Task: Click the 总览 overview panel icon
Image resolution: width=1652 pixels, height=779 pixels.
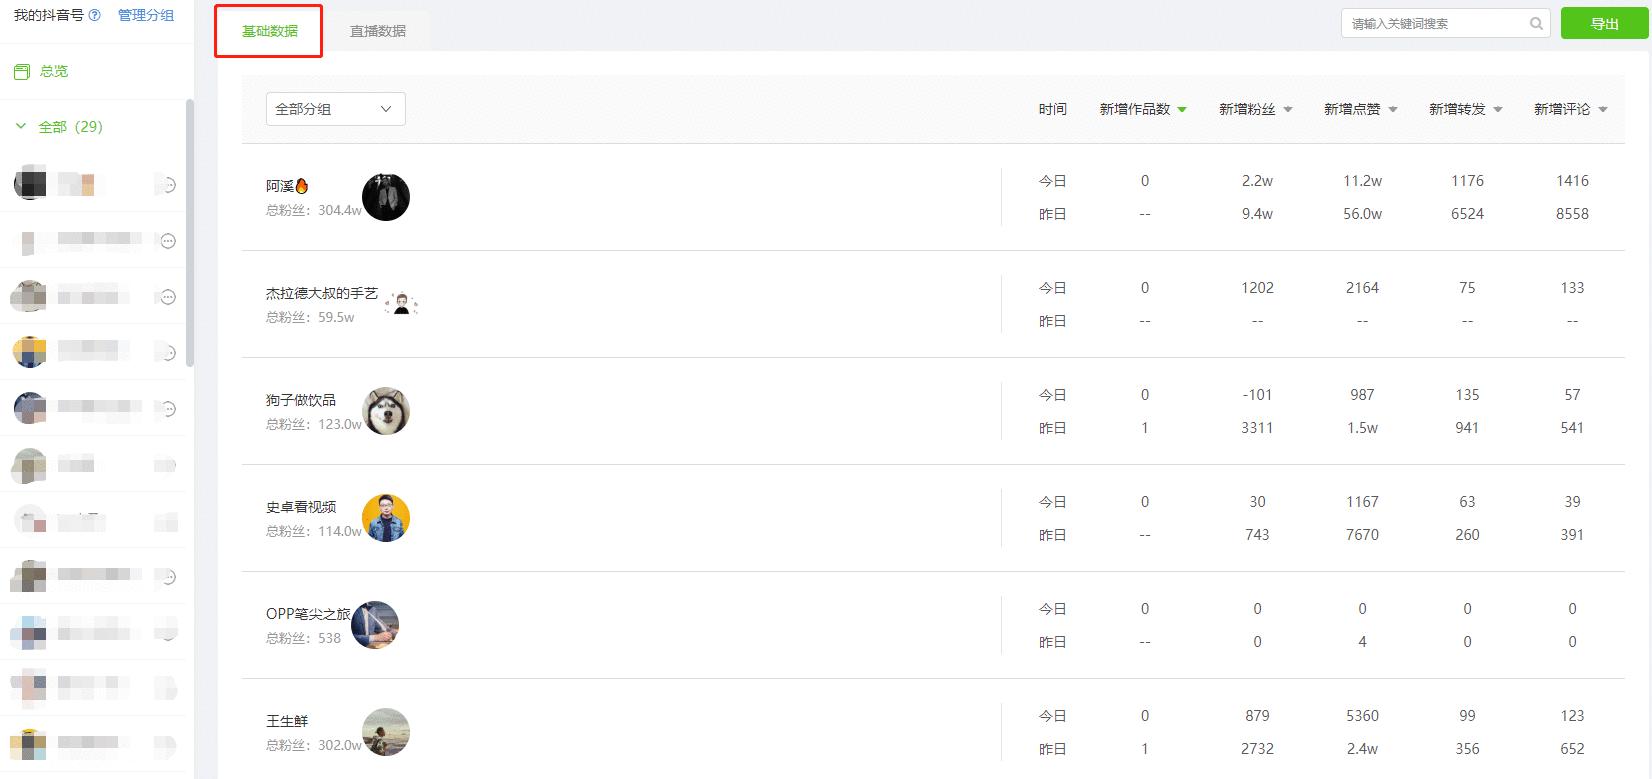Action: 21,72
